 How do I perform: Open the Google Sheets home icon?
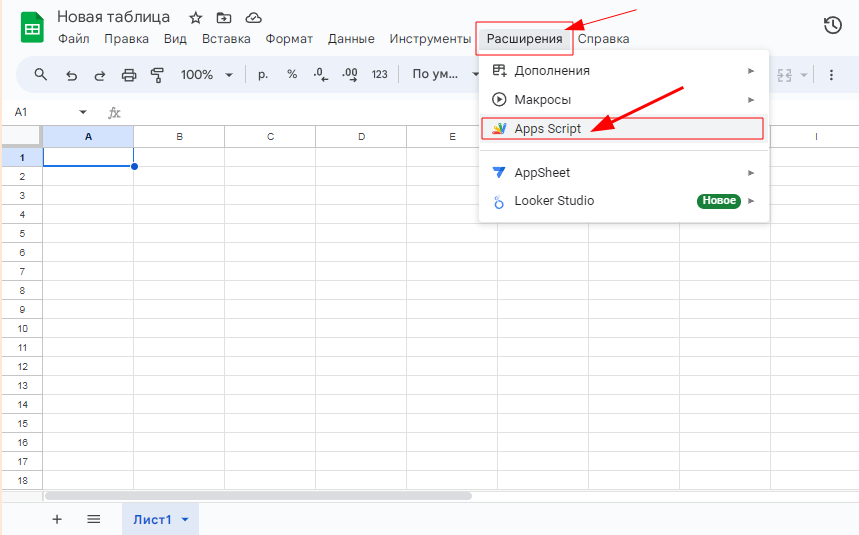tap(32, 27)
